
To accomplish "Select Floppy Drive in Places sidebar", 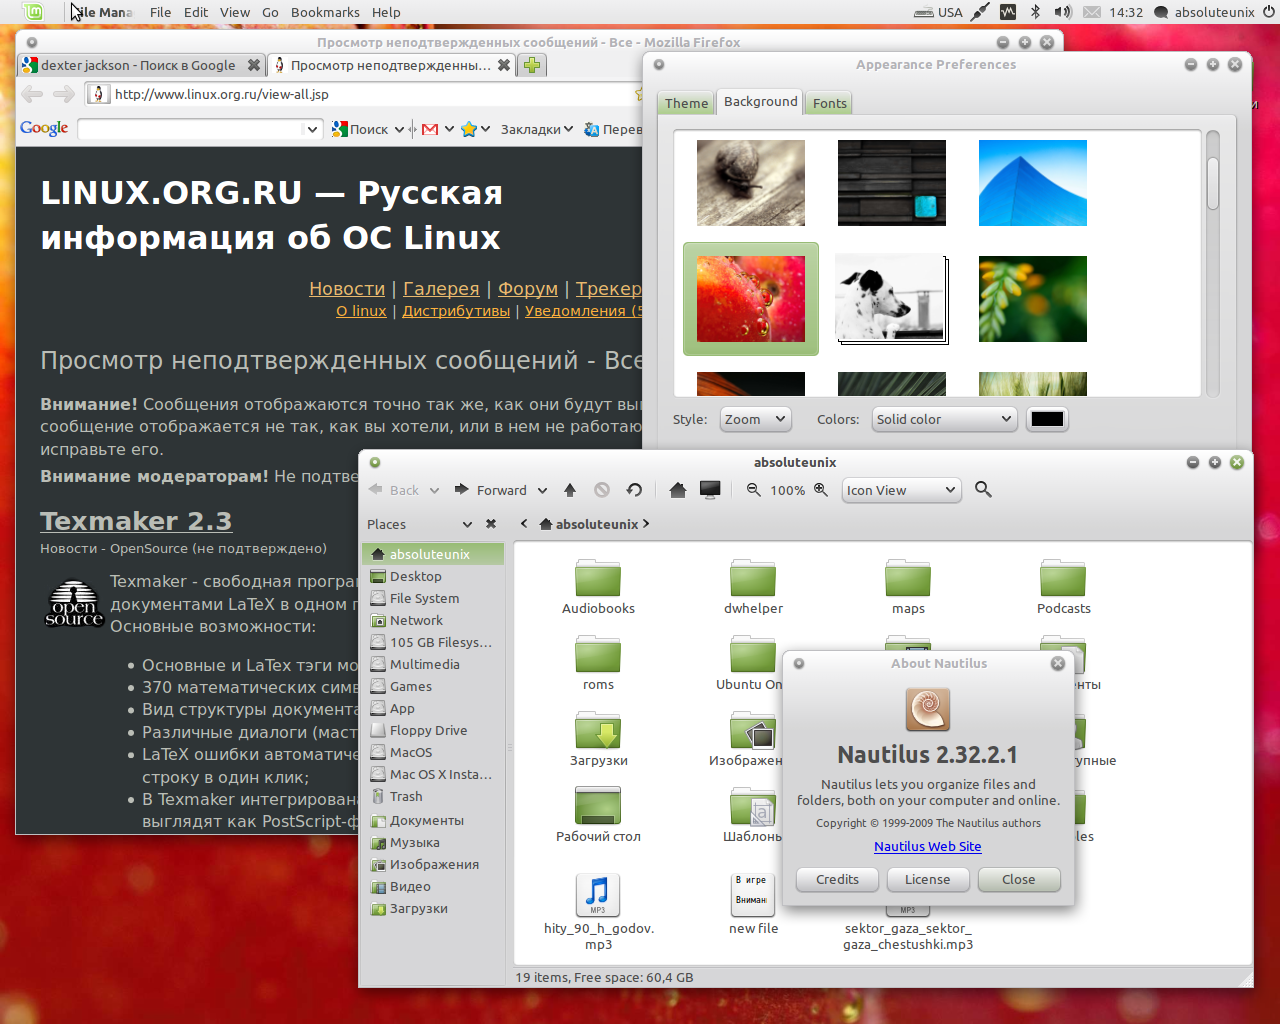I will tap(428, 730).
